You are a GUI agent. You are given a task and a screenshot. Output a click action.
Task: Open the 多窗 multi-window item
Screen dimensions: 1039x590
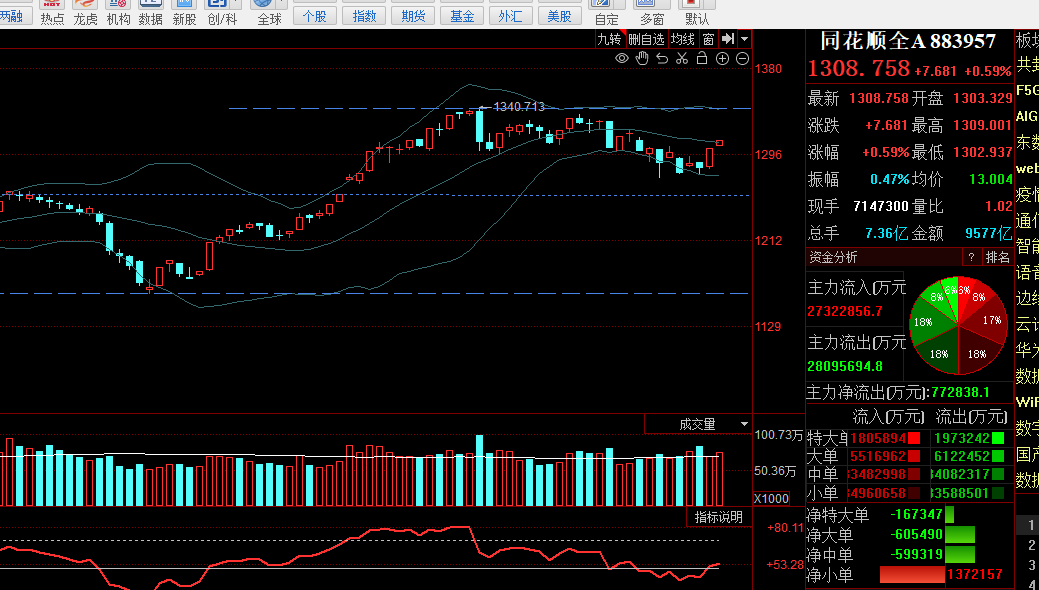pyautogui.click(x=652, y=13)
